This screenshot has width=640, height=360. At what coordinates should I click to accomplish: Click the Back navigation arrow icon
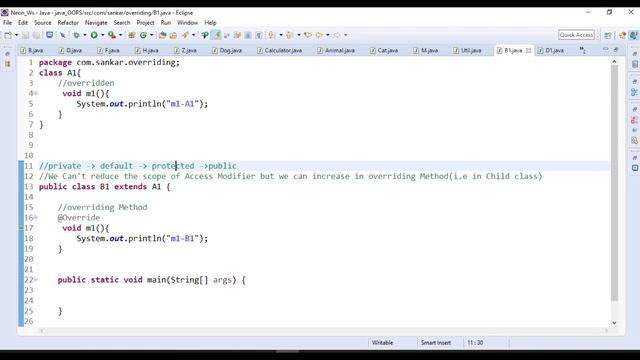pyautogui.click(x=320, y=35)
